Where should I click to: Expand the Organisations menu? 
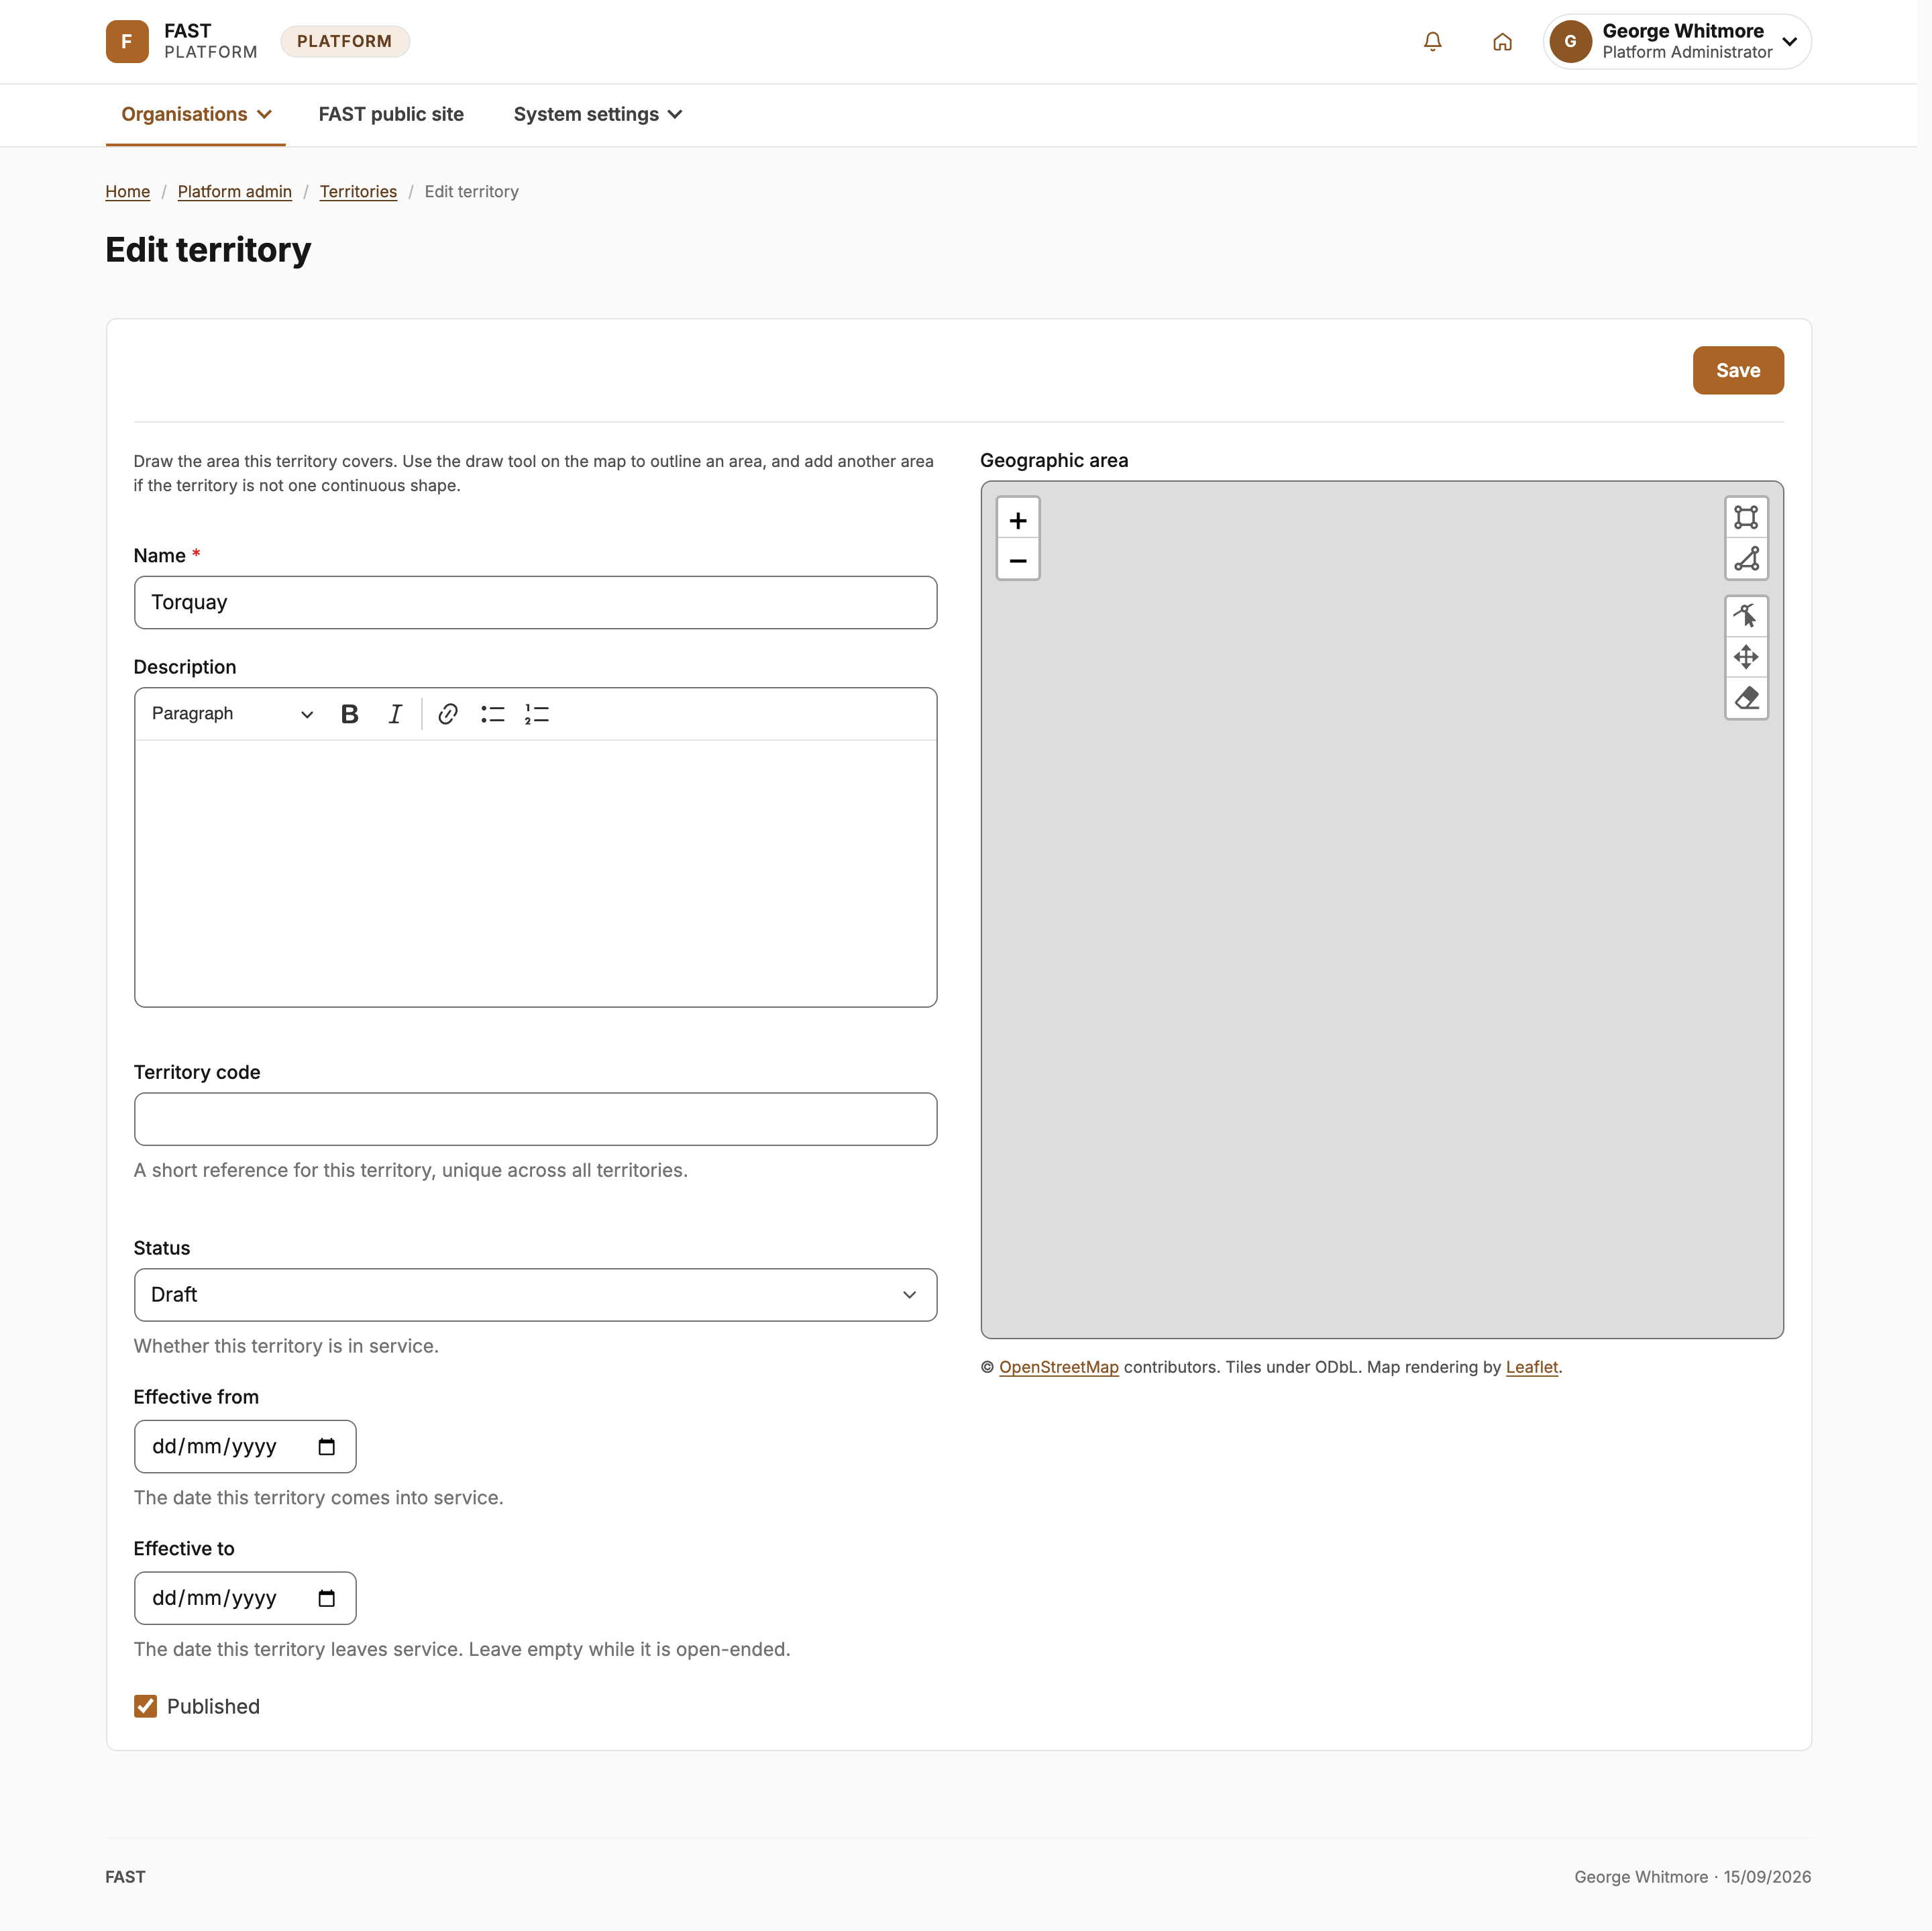coord(196,114)
